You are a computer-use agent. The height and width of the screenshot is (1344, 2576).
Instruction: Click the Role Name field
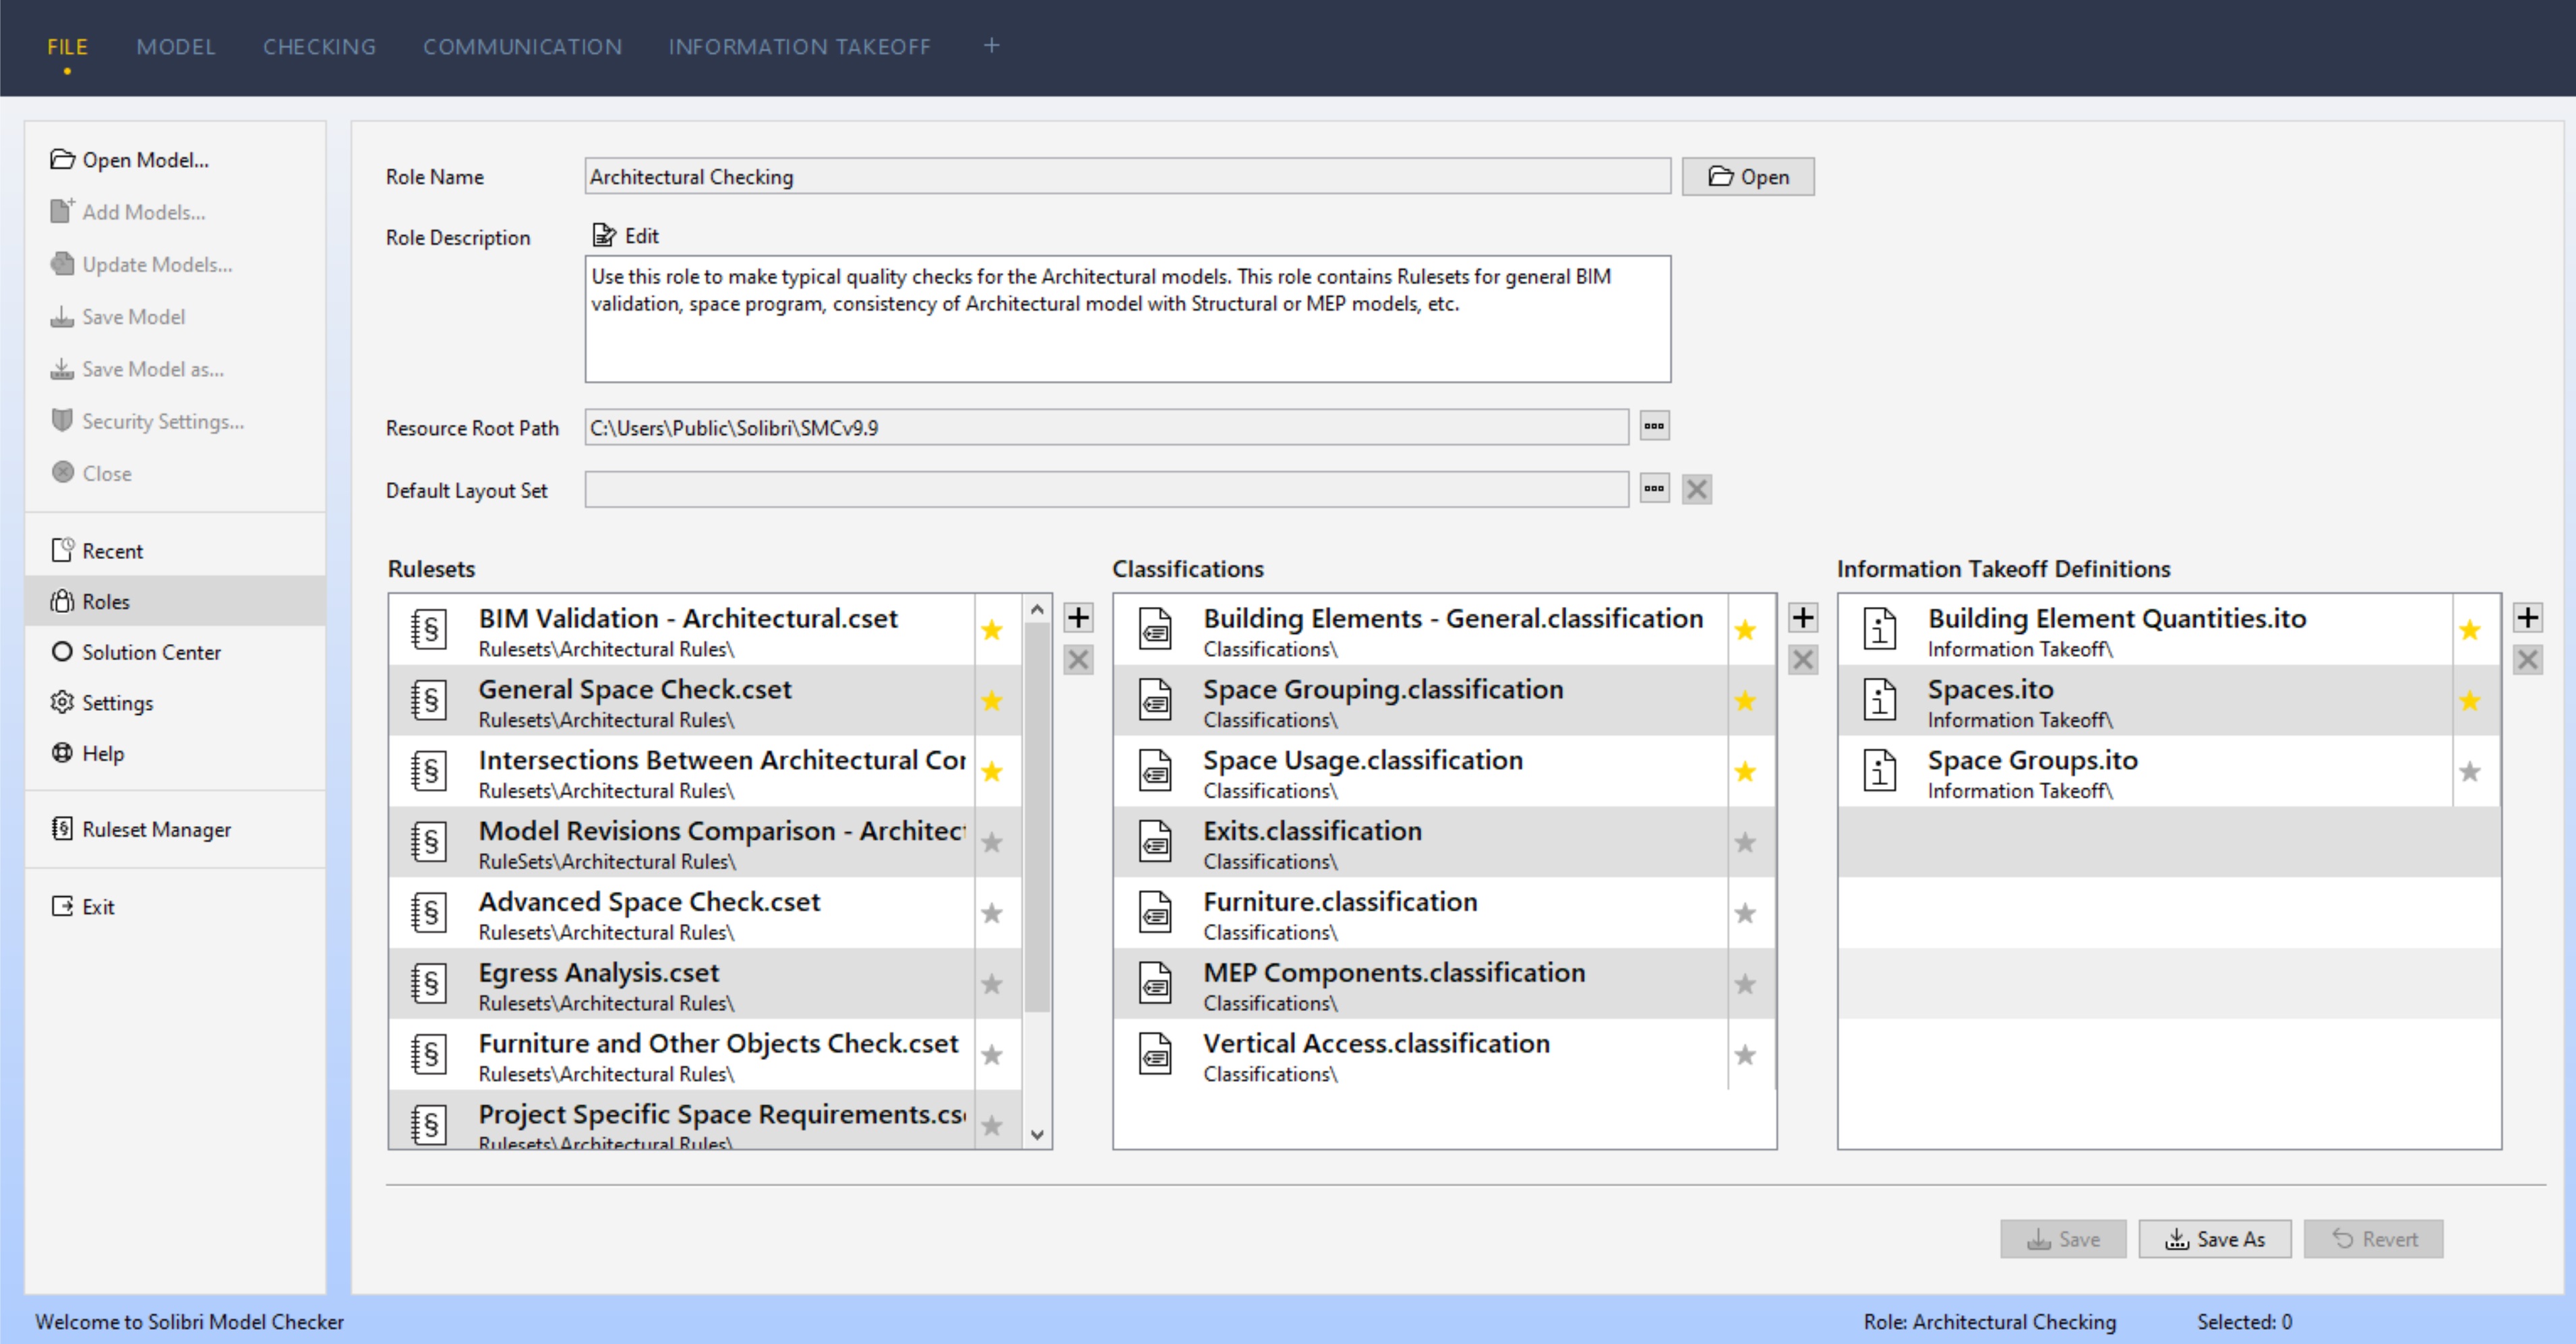click(x=1127, y=177)
